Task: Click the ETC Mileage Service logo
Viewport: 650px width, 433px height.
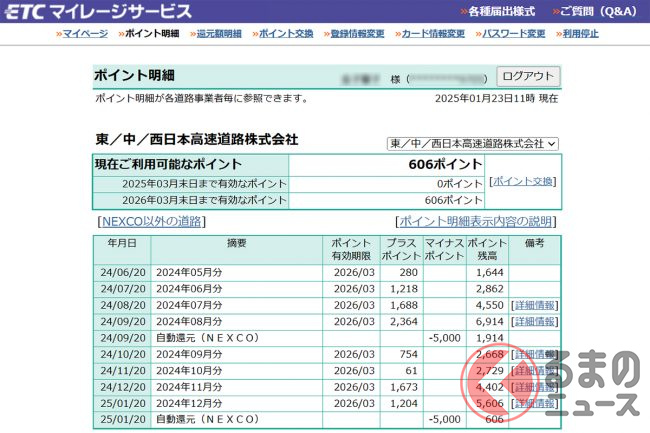Action: pos(97,11)
